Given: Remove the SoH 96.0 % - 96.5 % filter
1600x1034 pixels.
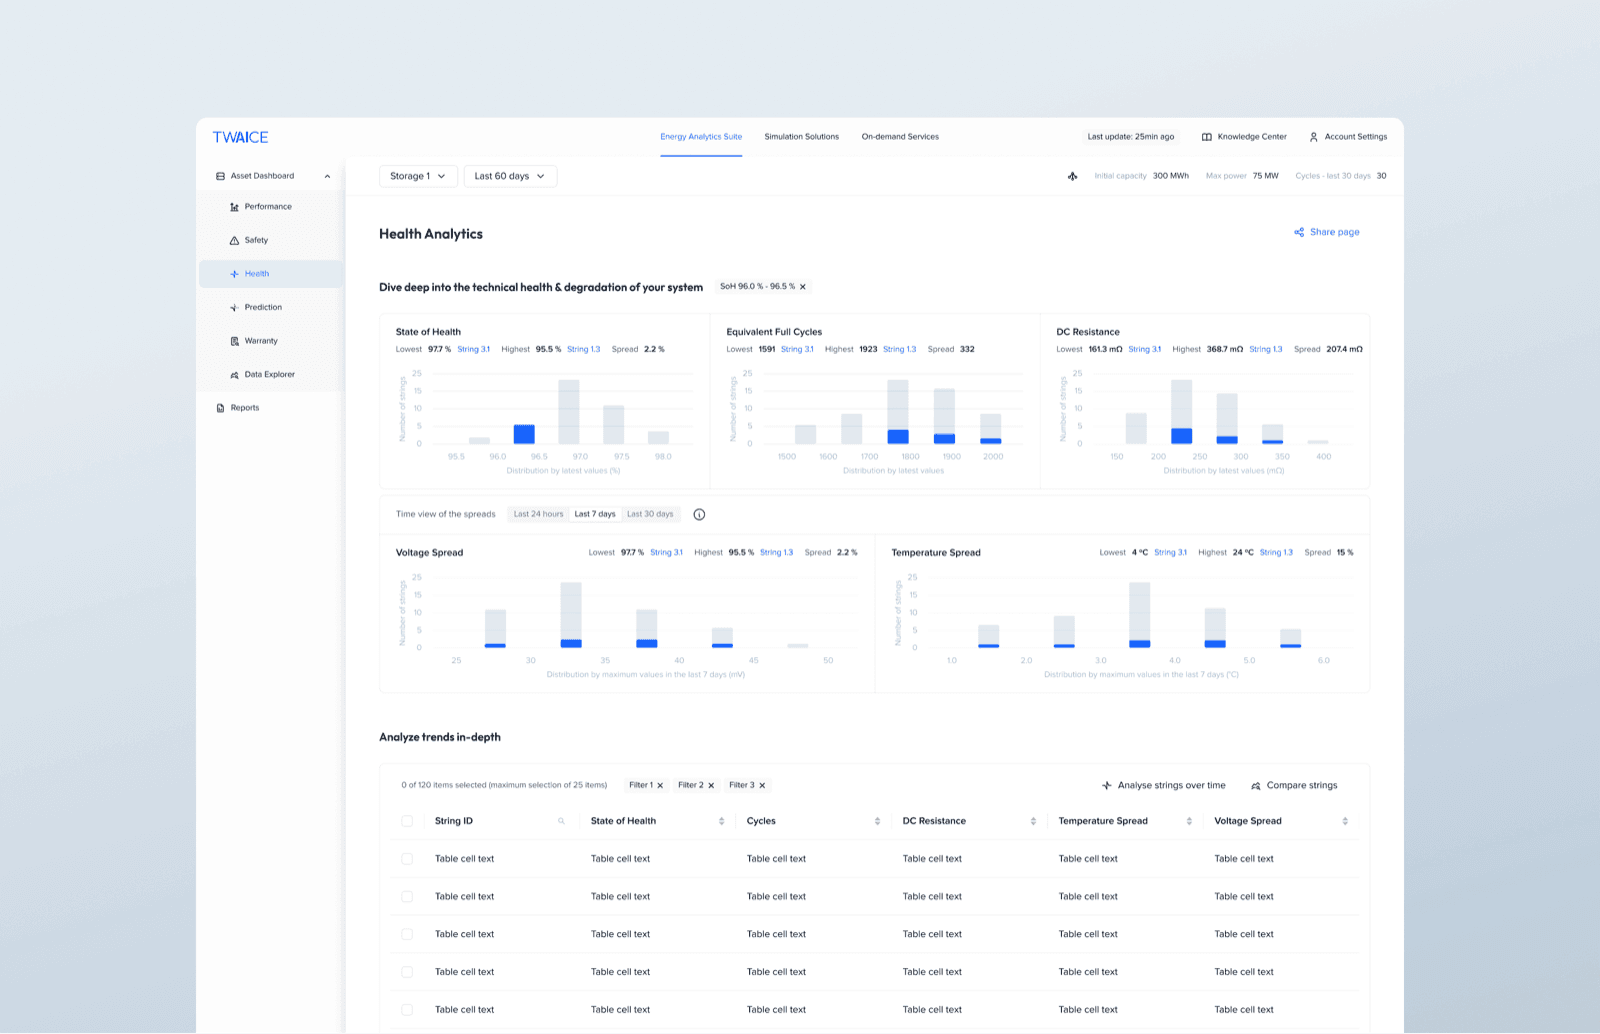Looking at the screenshot, I should click(x=803, y=287).
